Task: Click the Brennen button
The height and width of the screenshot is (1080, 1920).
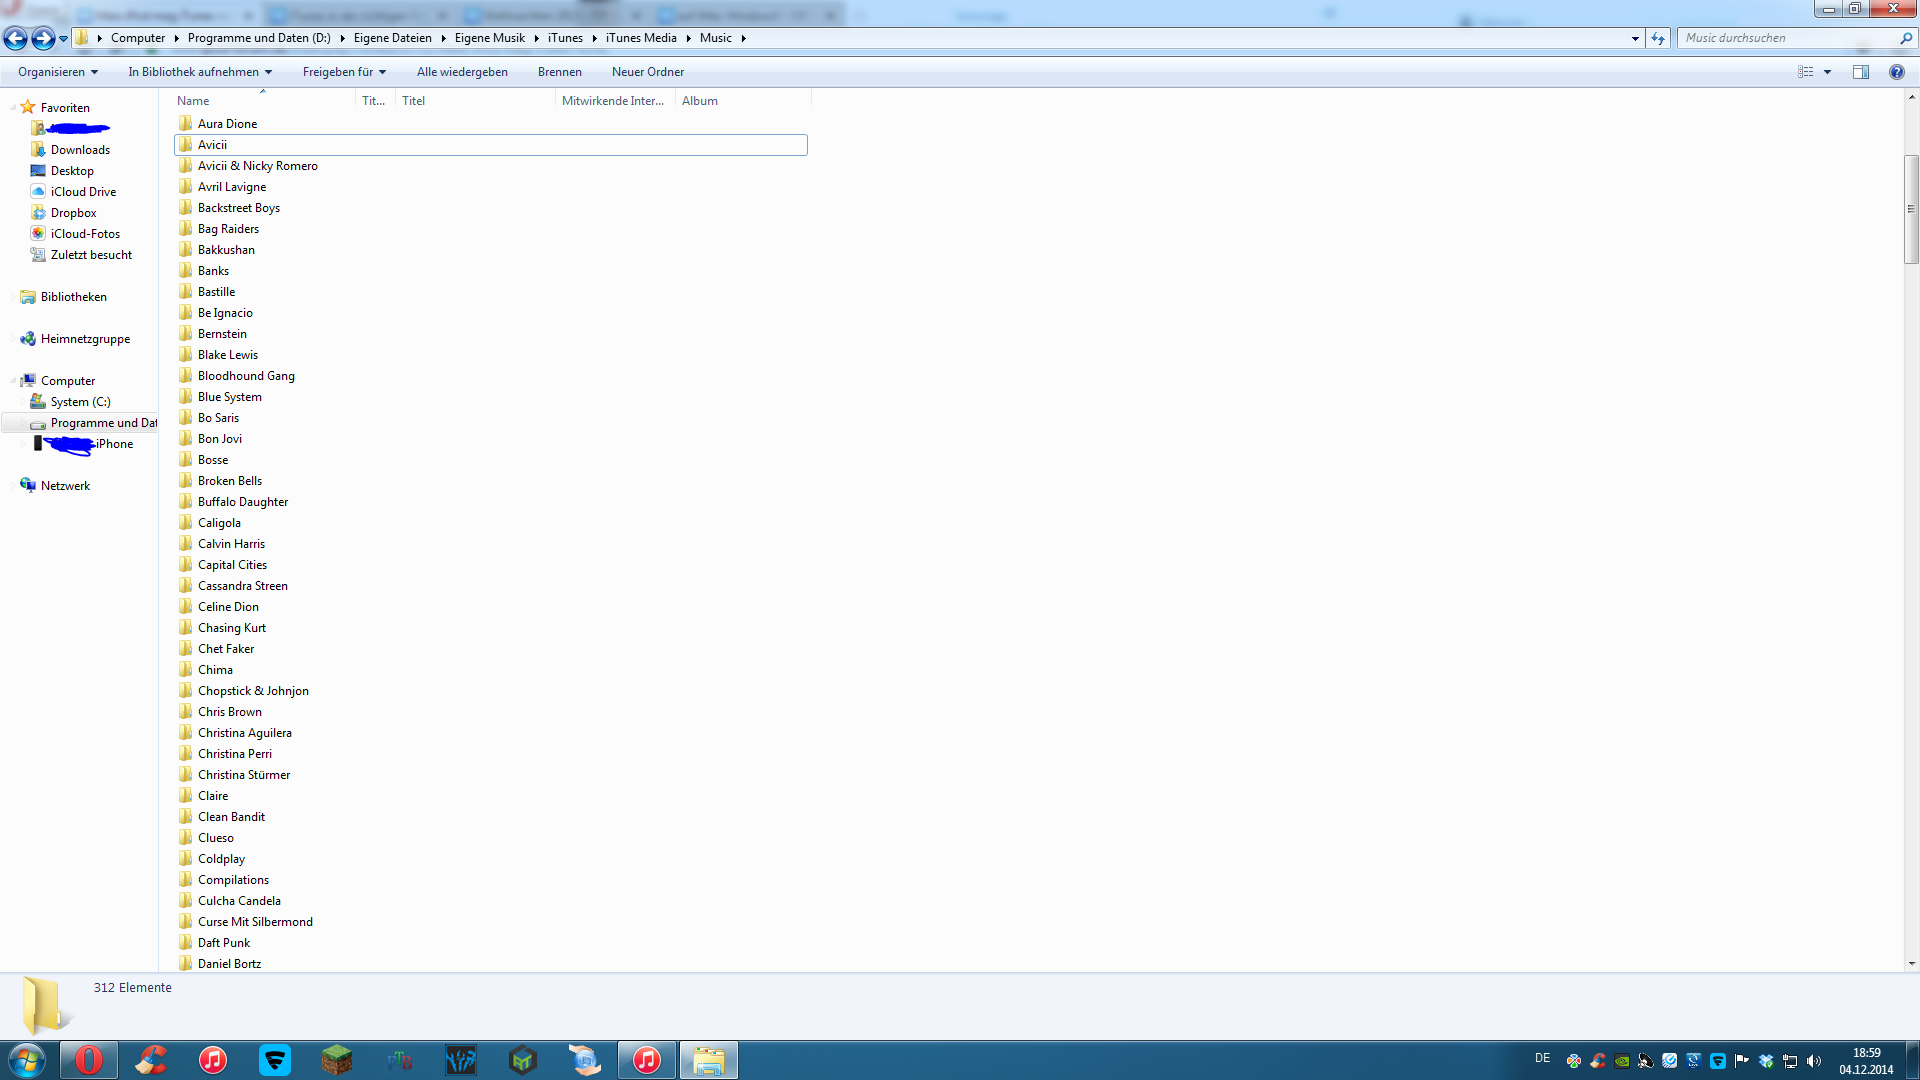Action: tap(559, 72)
